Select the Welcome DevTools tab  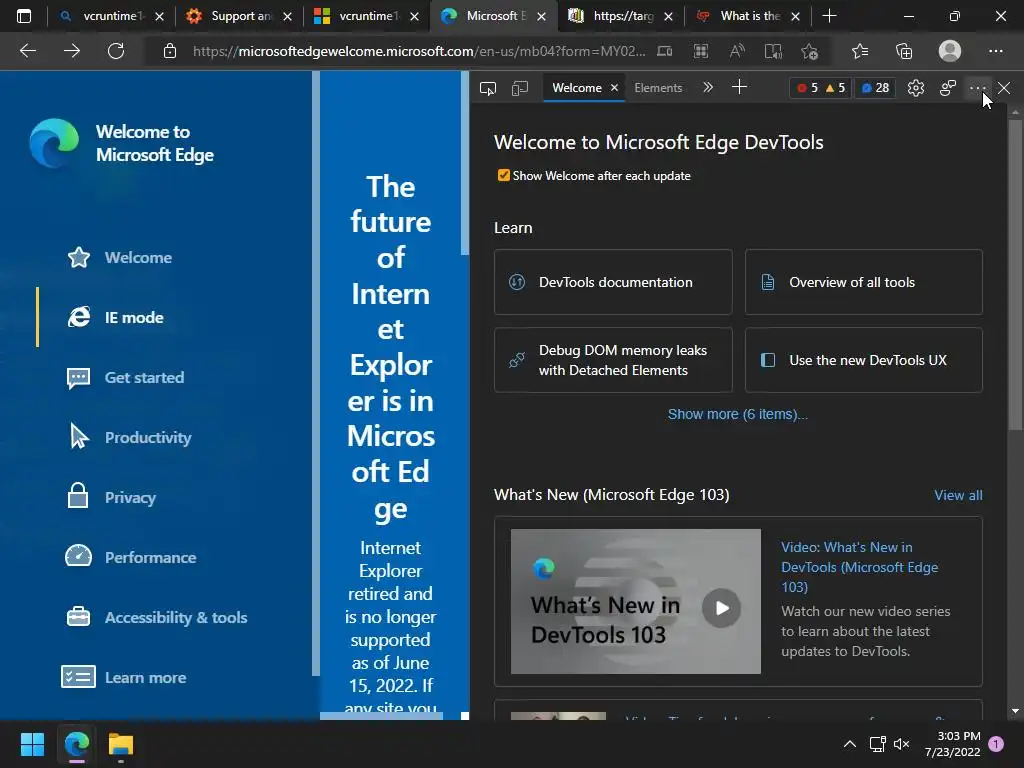click(577, 88)
